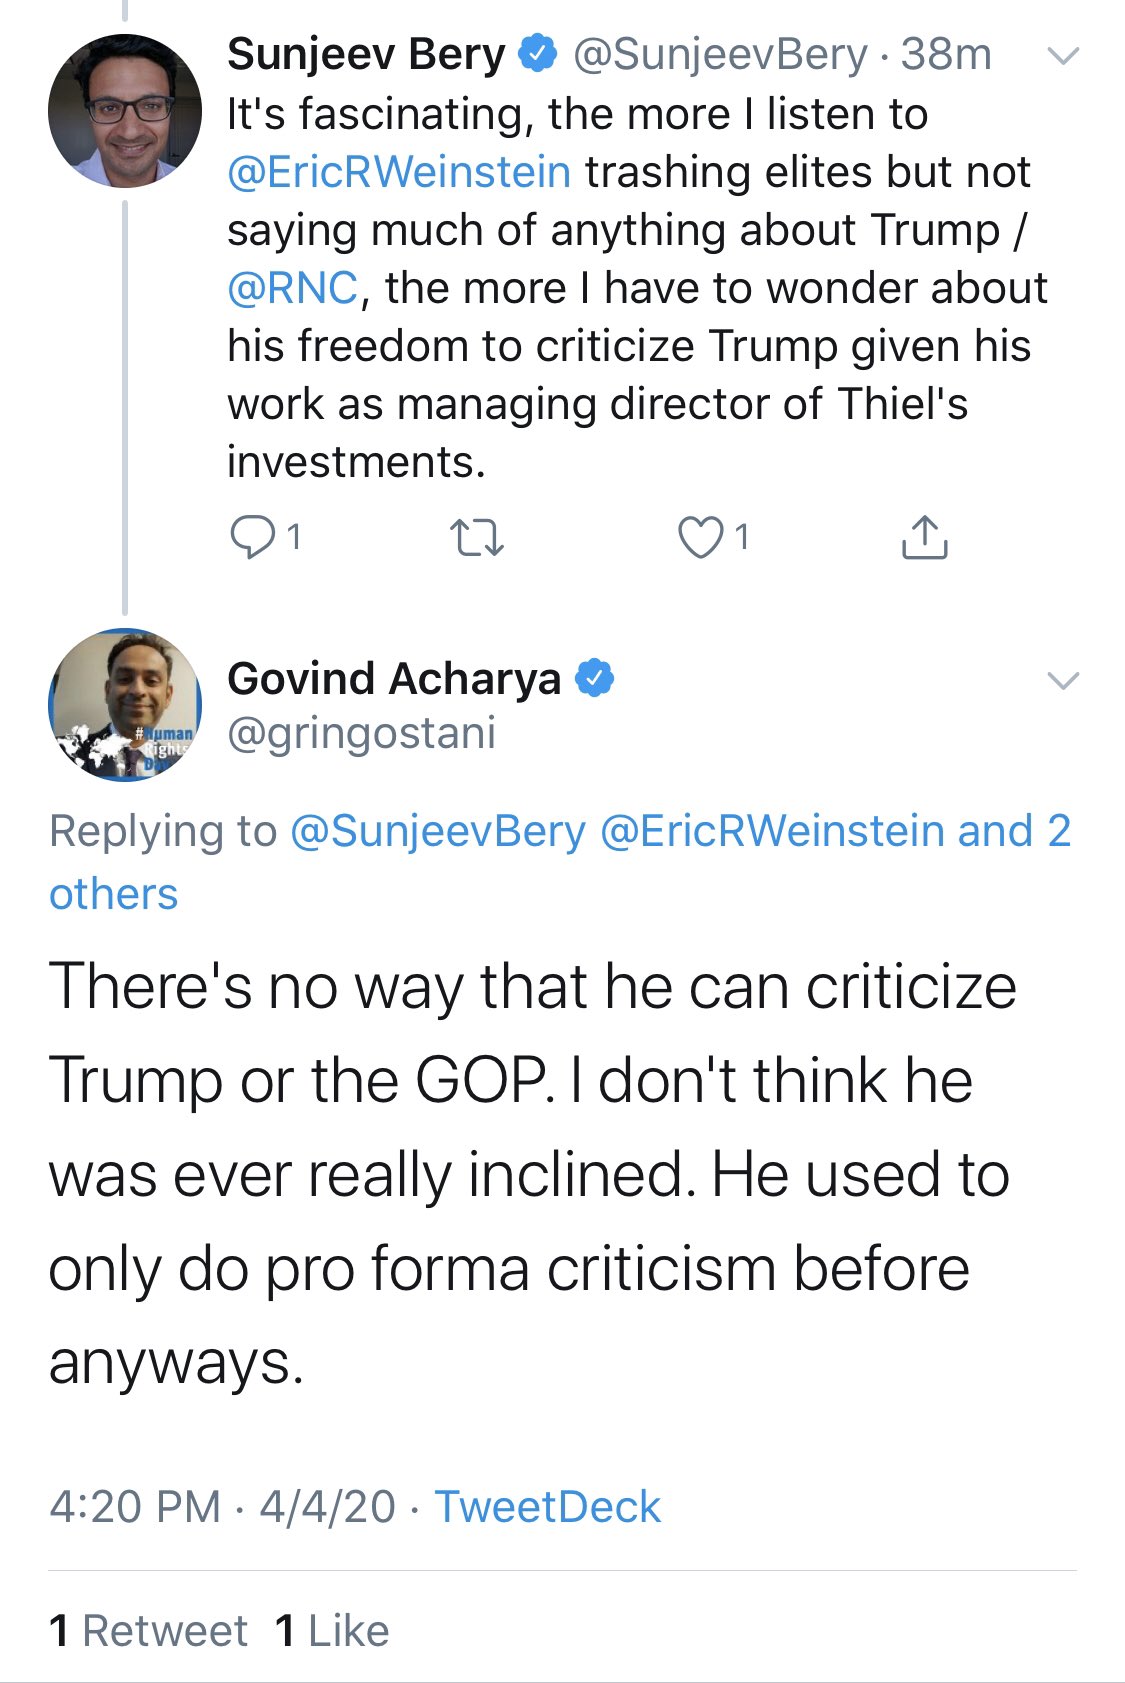View the 1 Retweet list
This screenshot has width=1125, height=1683.
(x=148, y=1630)
